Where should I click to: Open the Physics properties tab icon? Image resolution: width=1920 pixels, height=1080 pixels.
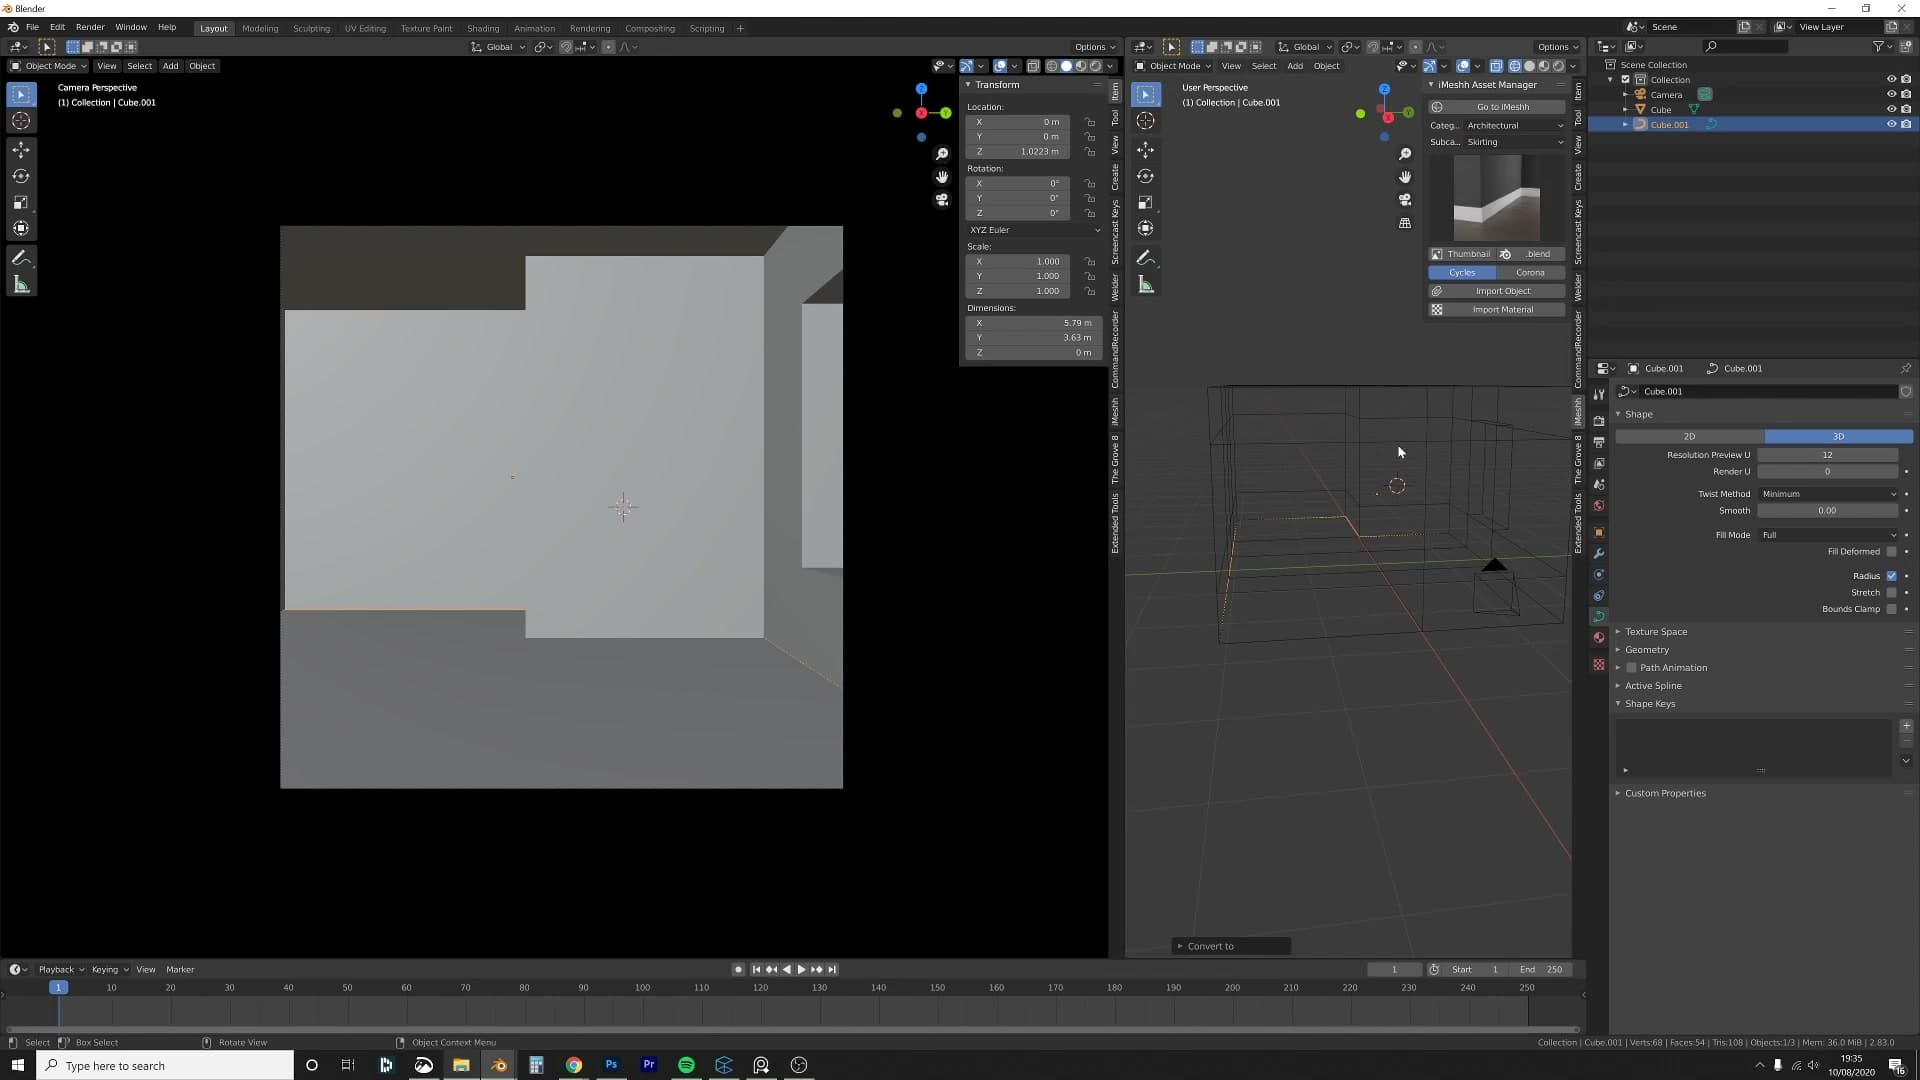pyautogui.click(x=1599, y=574)
